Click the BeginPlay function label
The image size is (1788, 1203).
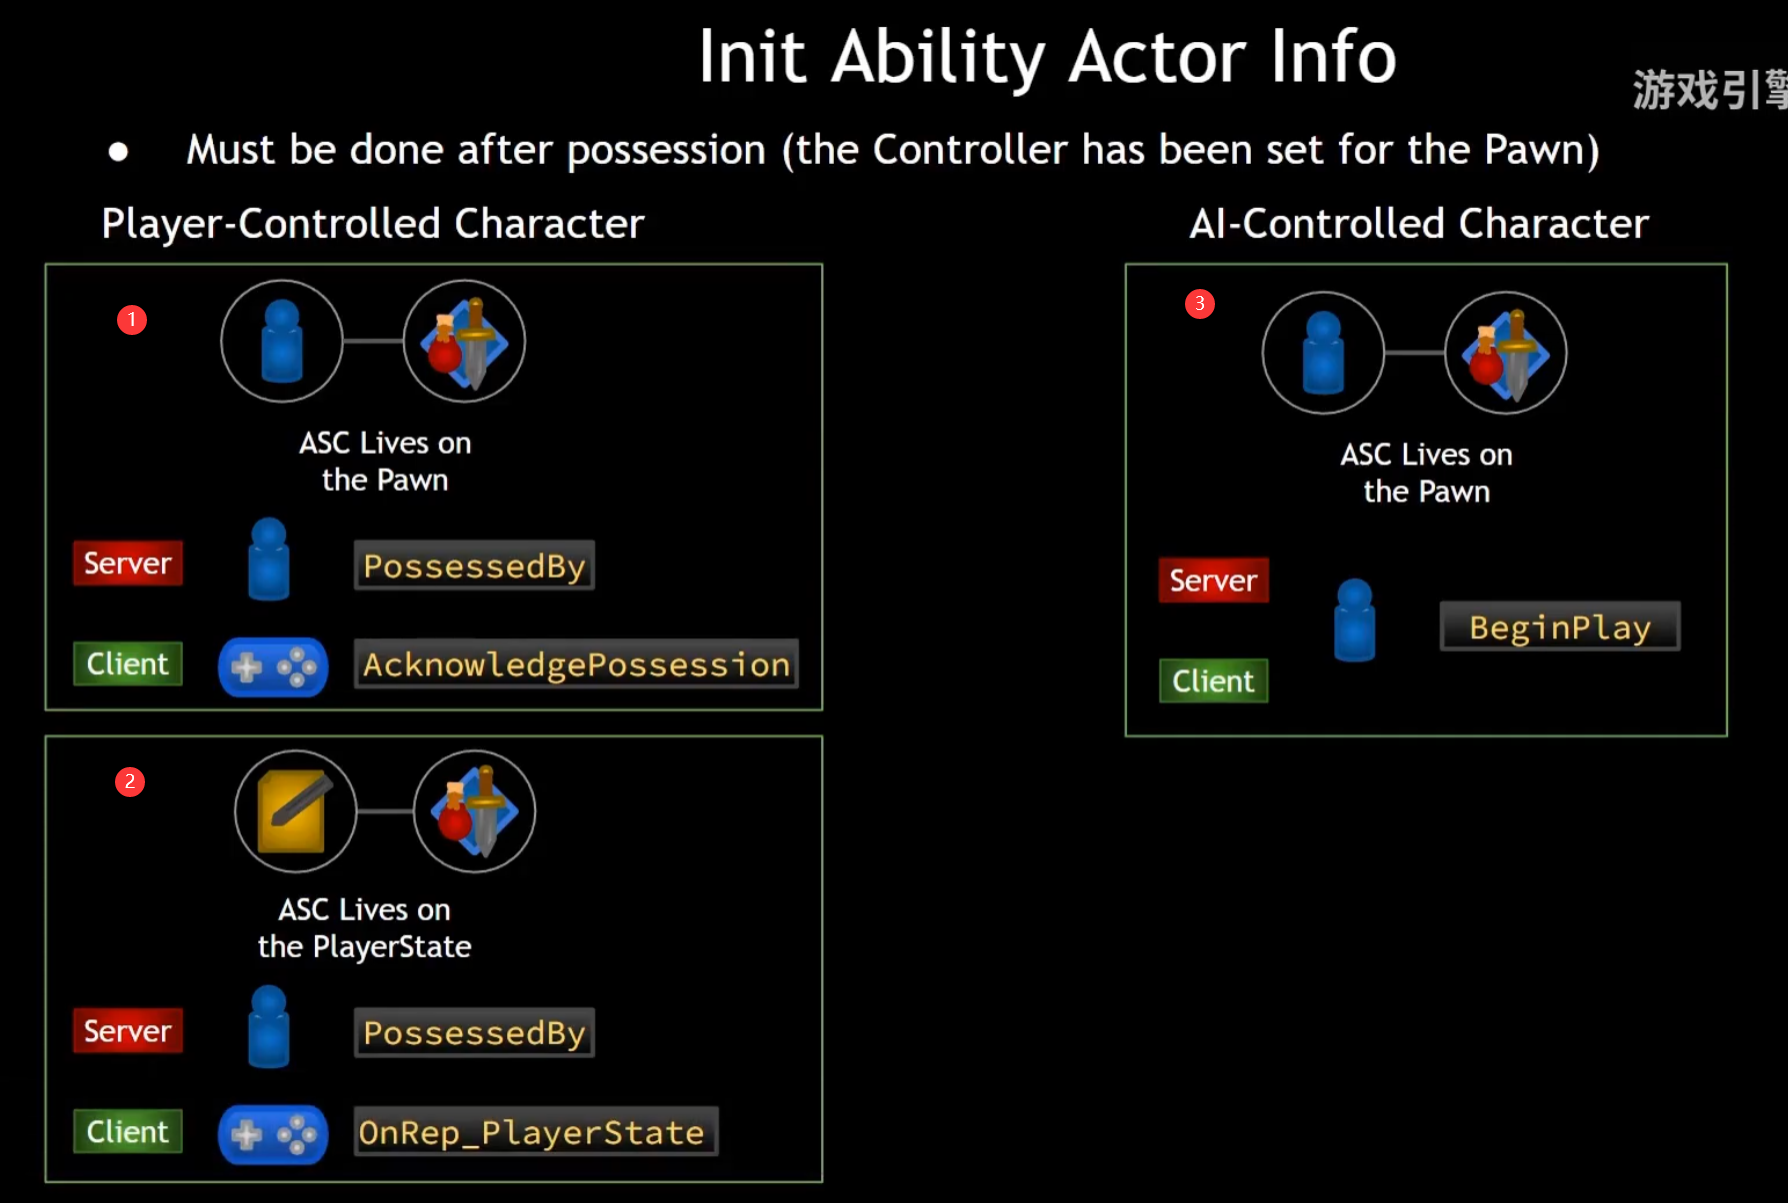[x=1560, y=627]
